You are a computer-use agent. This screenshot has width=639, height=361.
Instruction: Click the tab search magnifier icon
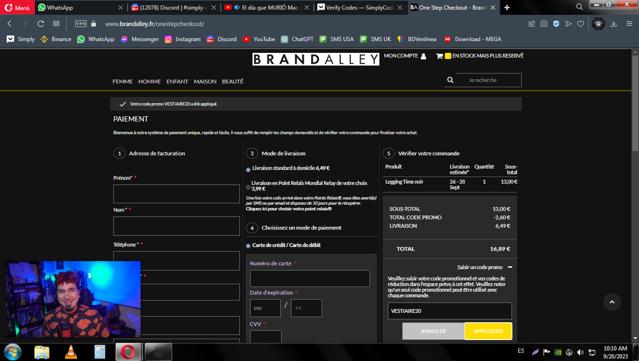click(579, 7)
